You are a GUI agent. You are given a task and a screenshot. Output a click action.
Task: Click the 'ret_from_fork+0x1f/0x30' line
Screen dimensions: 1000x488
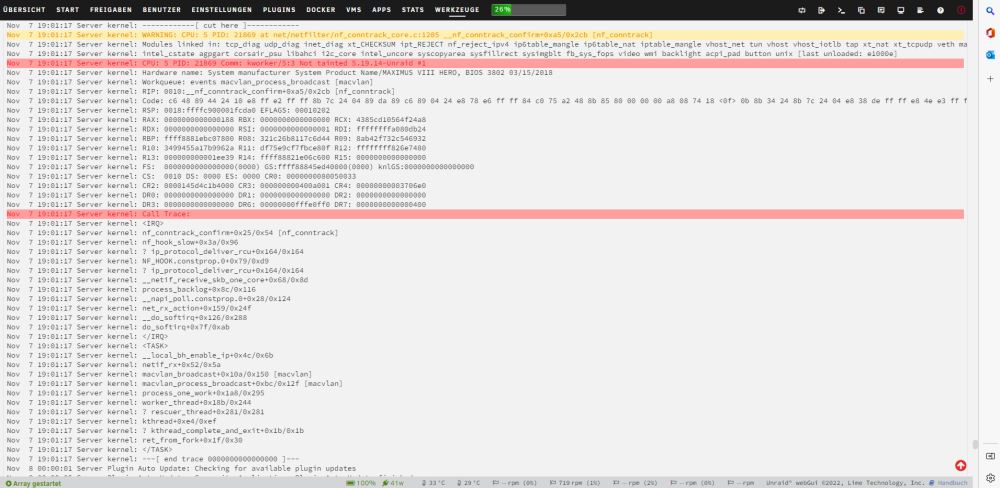pos(124,440)
